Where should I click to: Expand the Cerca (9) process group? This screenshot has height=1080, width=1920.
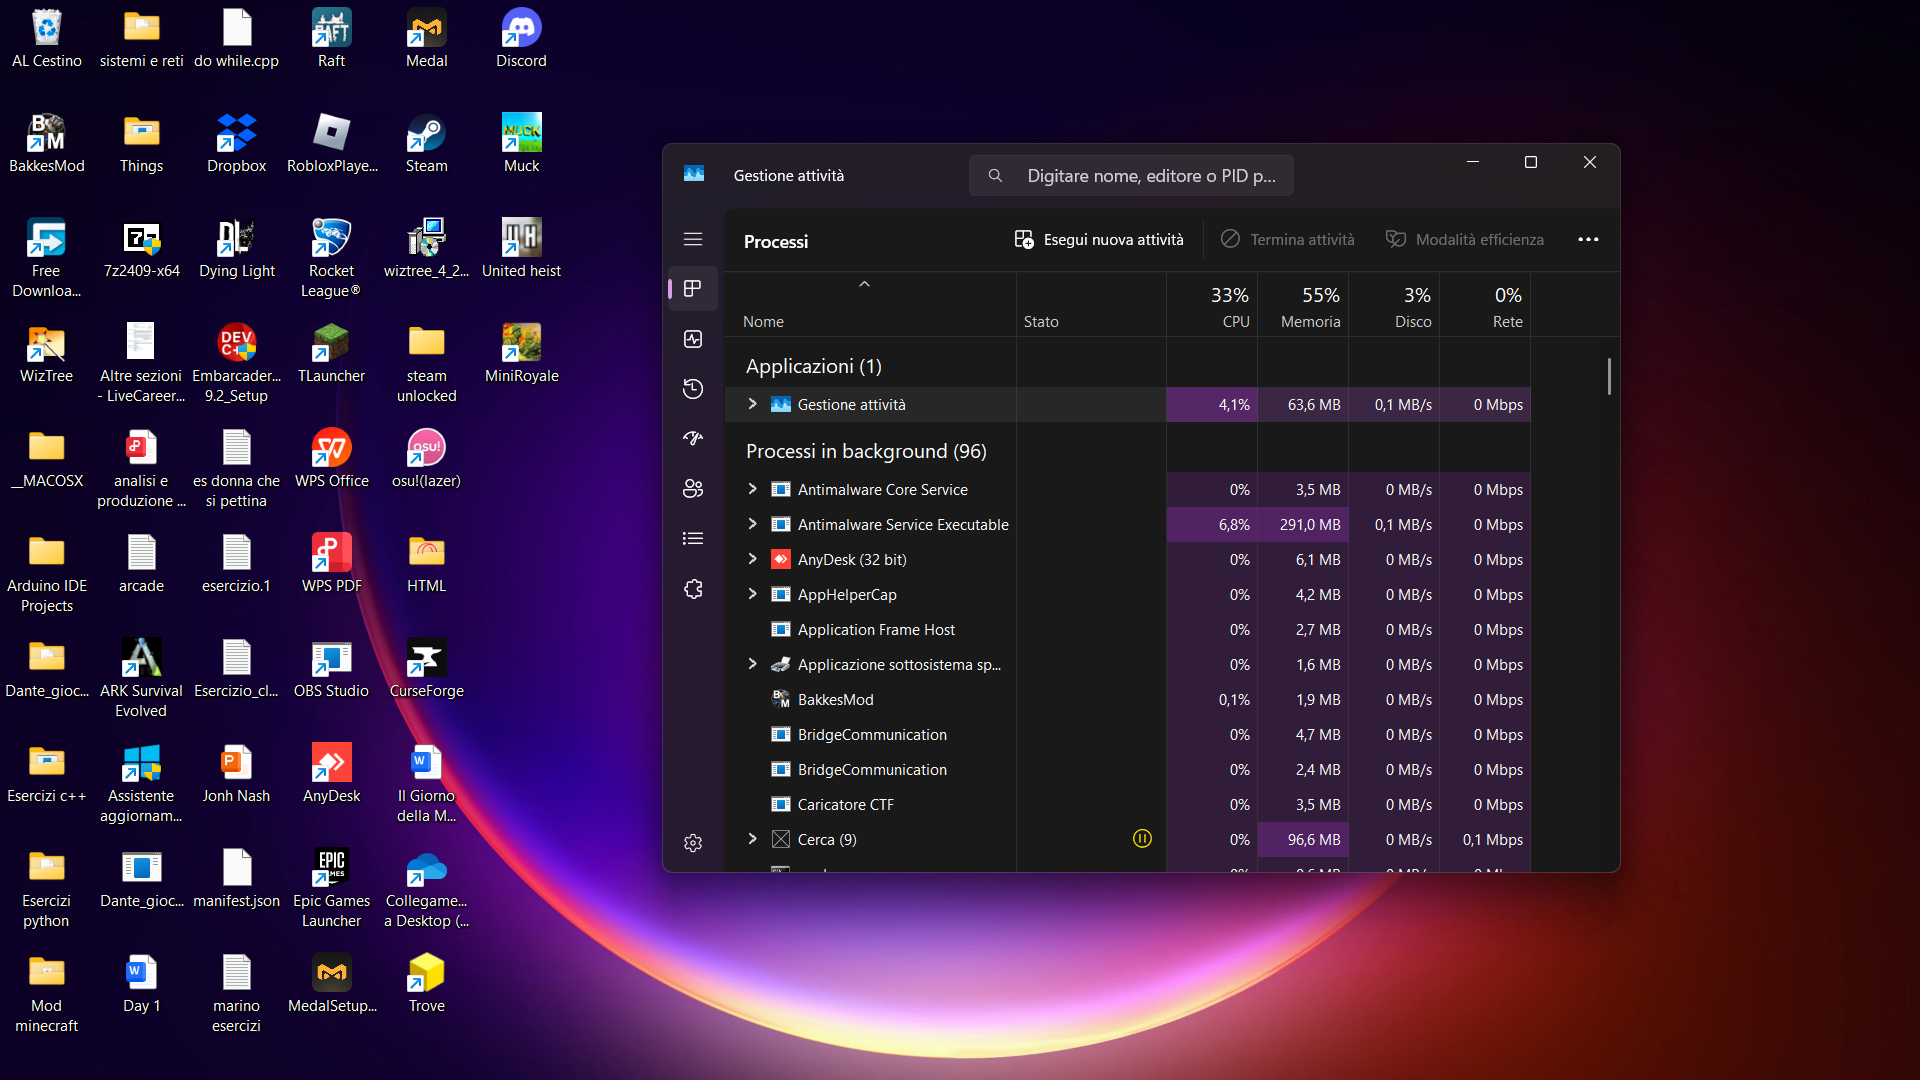tap(753, 839)
